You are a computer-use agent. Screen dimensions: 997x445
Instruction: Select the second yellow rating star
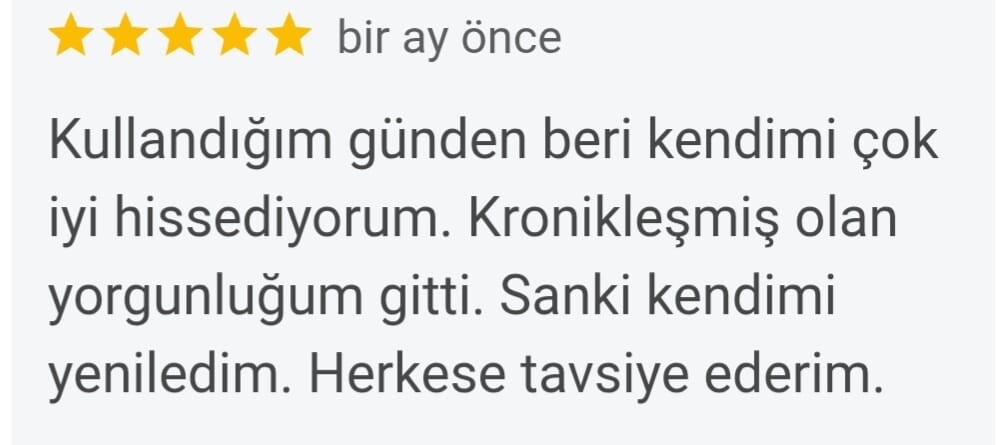point(125,36)
